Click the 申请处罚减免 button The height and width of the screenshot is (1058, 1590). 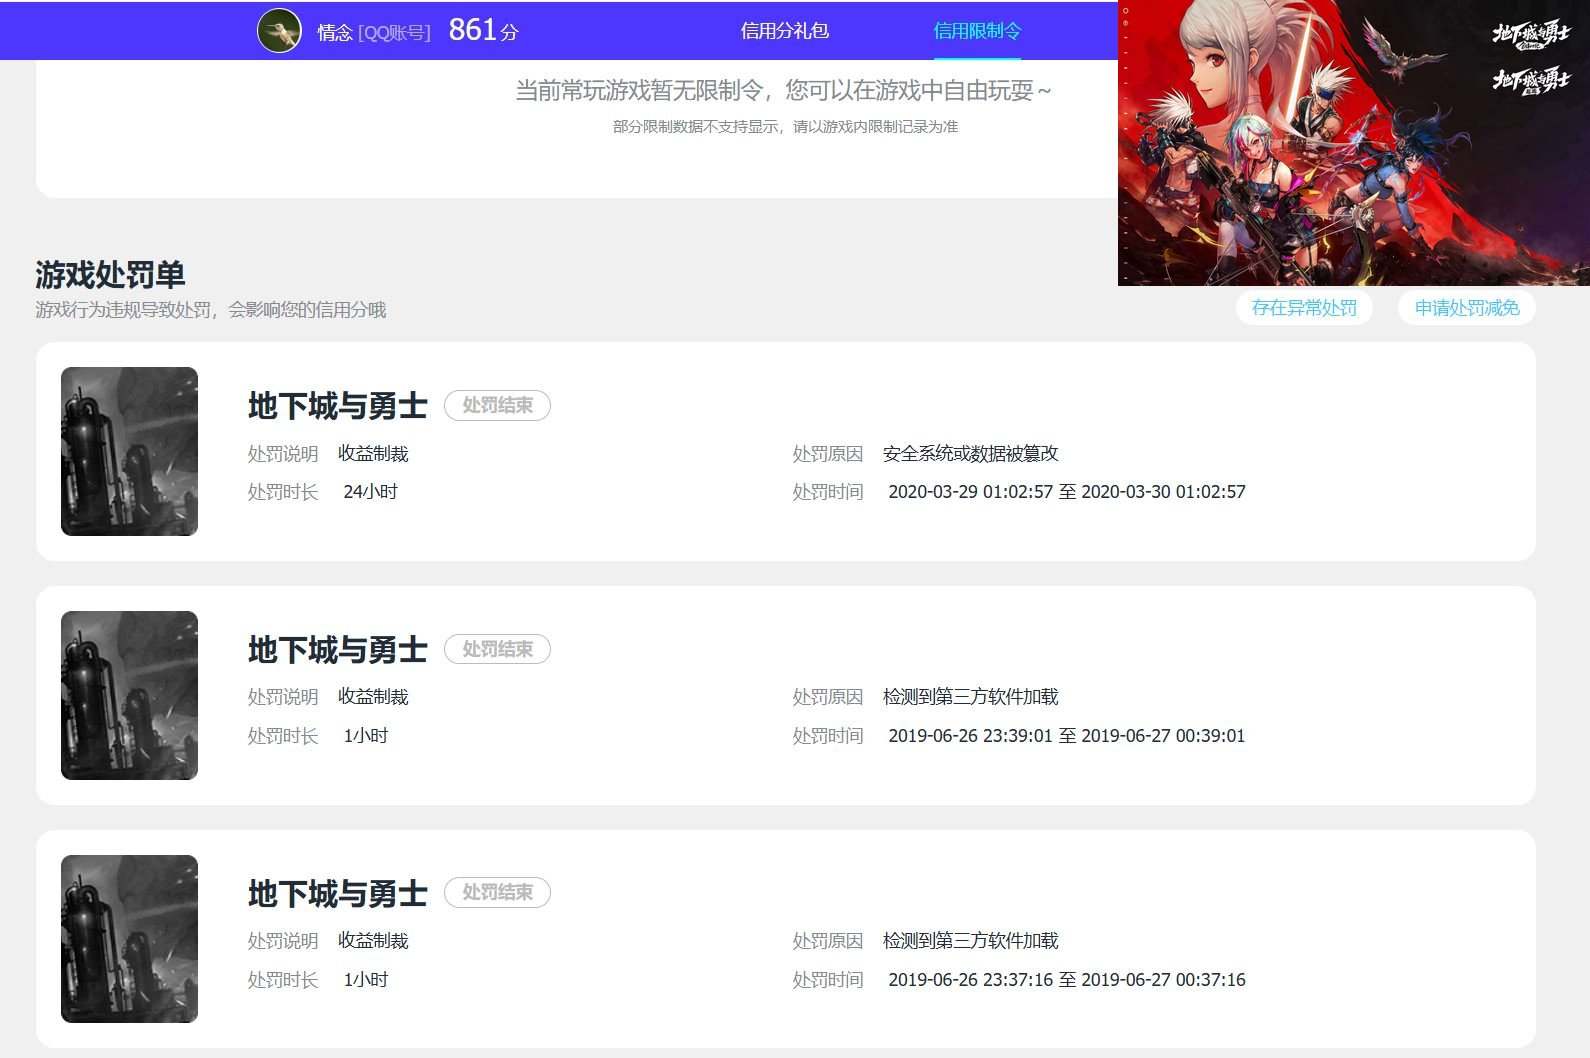coord(1467,308)
